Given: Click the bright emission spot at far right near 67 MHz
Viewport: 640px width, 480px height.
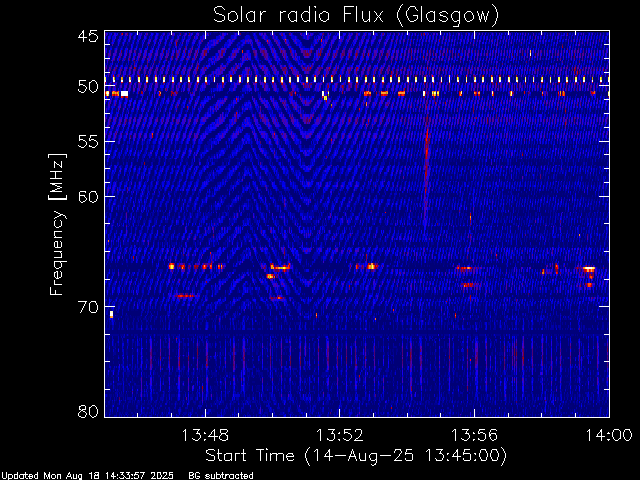Looking at the screenshot, I should coord(589,269).
